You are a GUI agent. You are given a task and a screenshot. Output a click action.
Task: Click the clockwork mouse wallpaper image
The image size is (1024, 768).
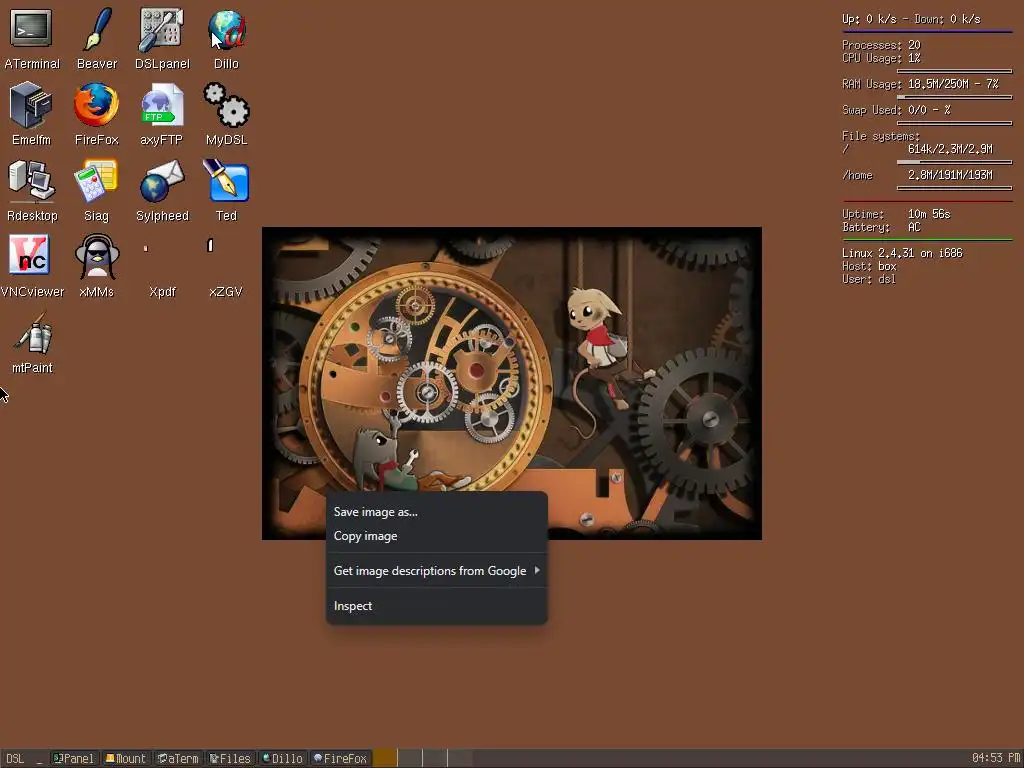511,383
